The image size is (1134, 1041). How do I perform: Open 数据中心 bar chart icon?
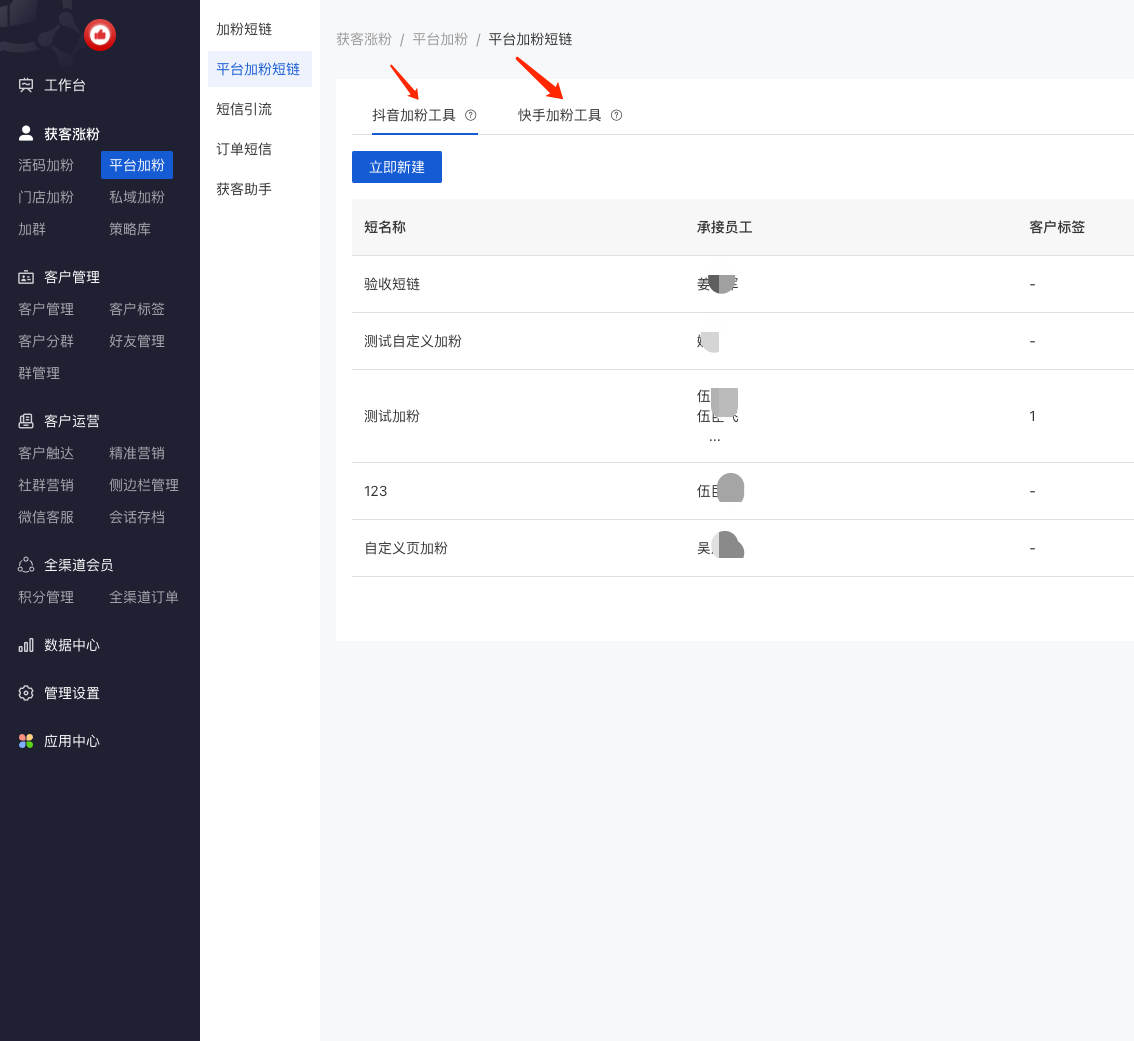[x=26, y=645]
